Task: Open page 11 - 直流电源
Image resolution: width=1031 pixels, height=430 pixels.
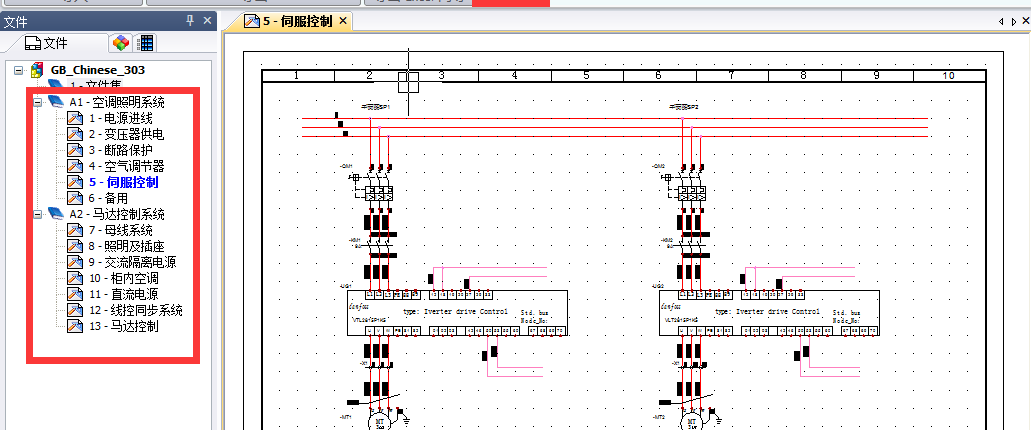Action: tap(124, 294)
